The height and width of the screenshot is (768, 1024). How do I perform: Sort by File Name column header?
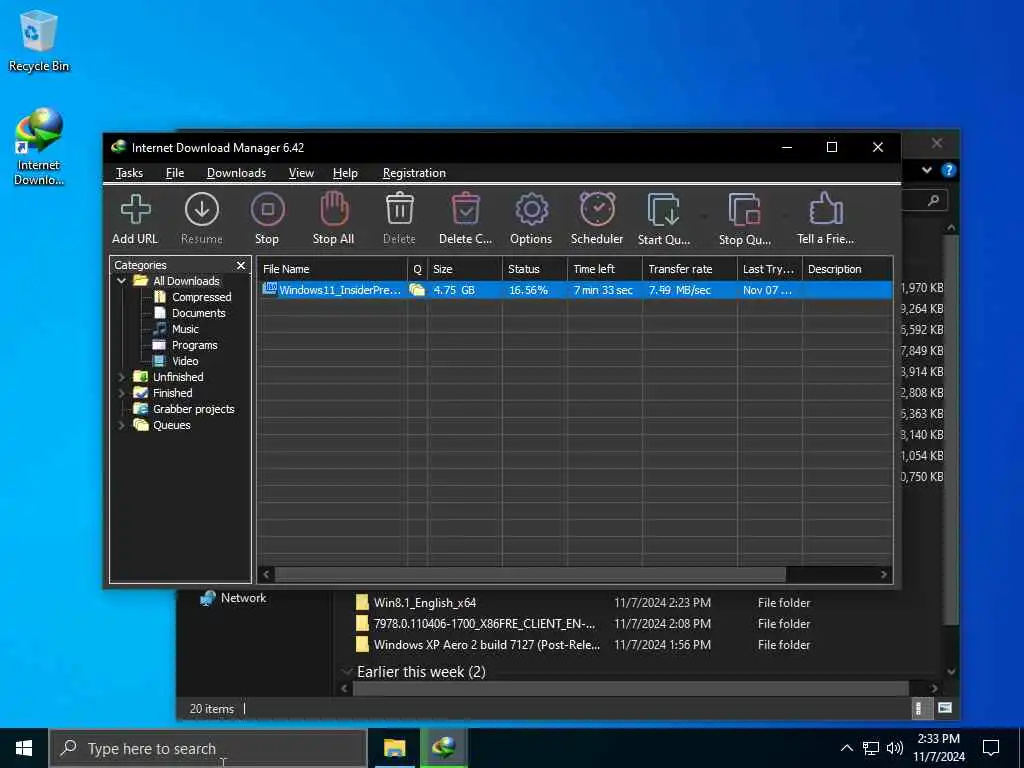tap(332, 269)
